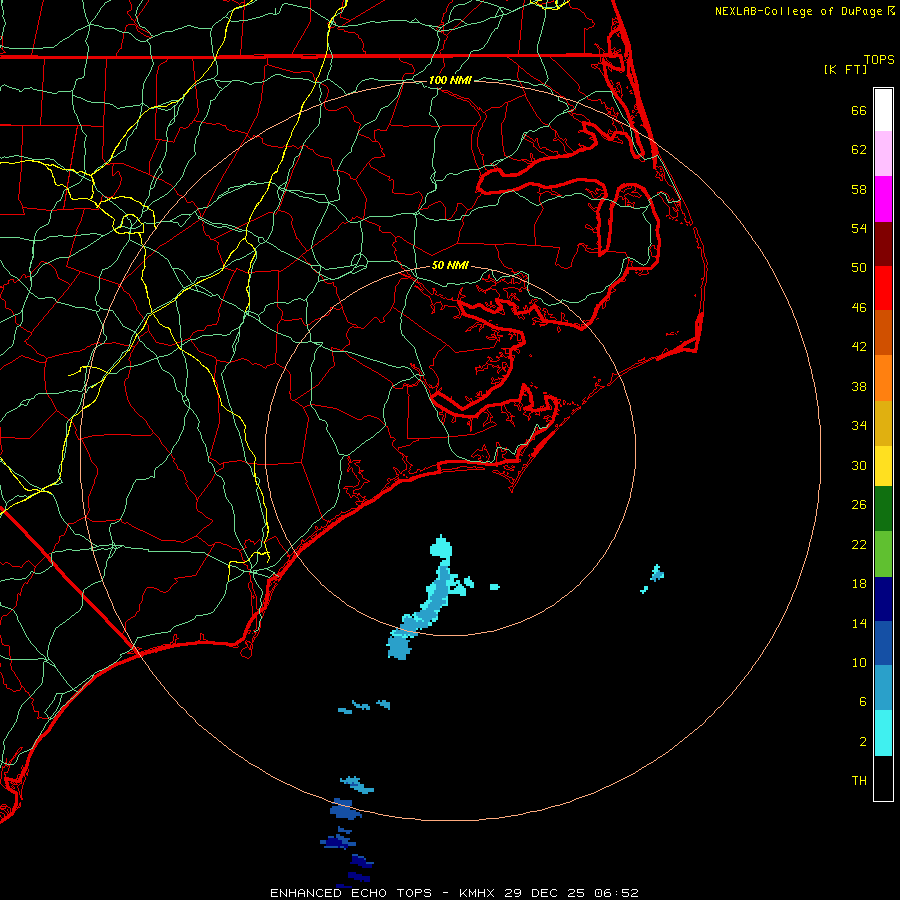Click the legend value "50"
The height and width of the screenshot is (900, 900).
[859, 267]
